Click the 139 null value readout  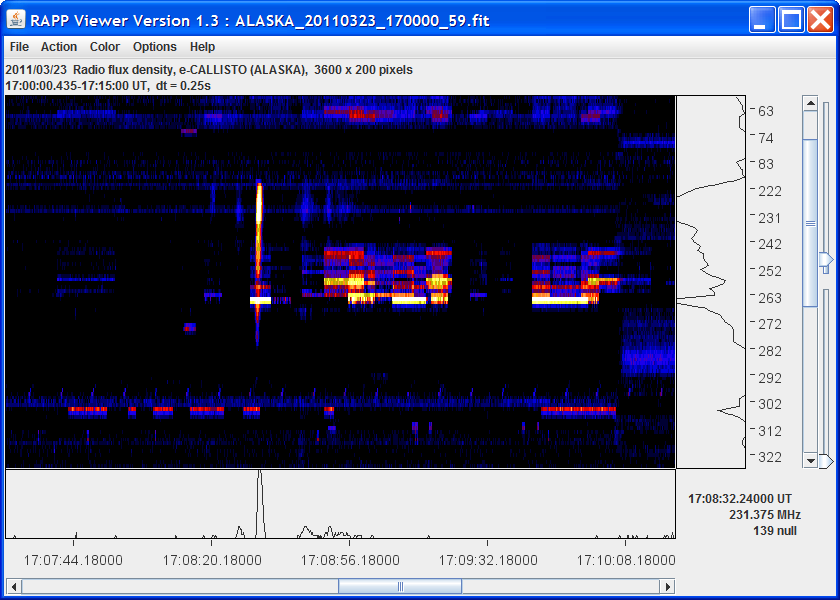coord(775,531)
